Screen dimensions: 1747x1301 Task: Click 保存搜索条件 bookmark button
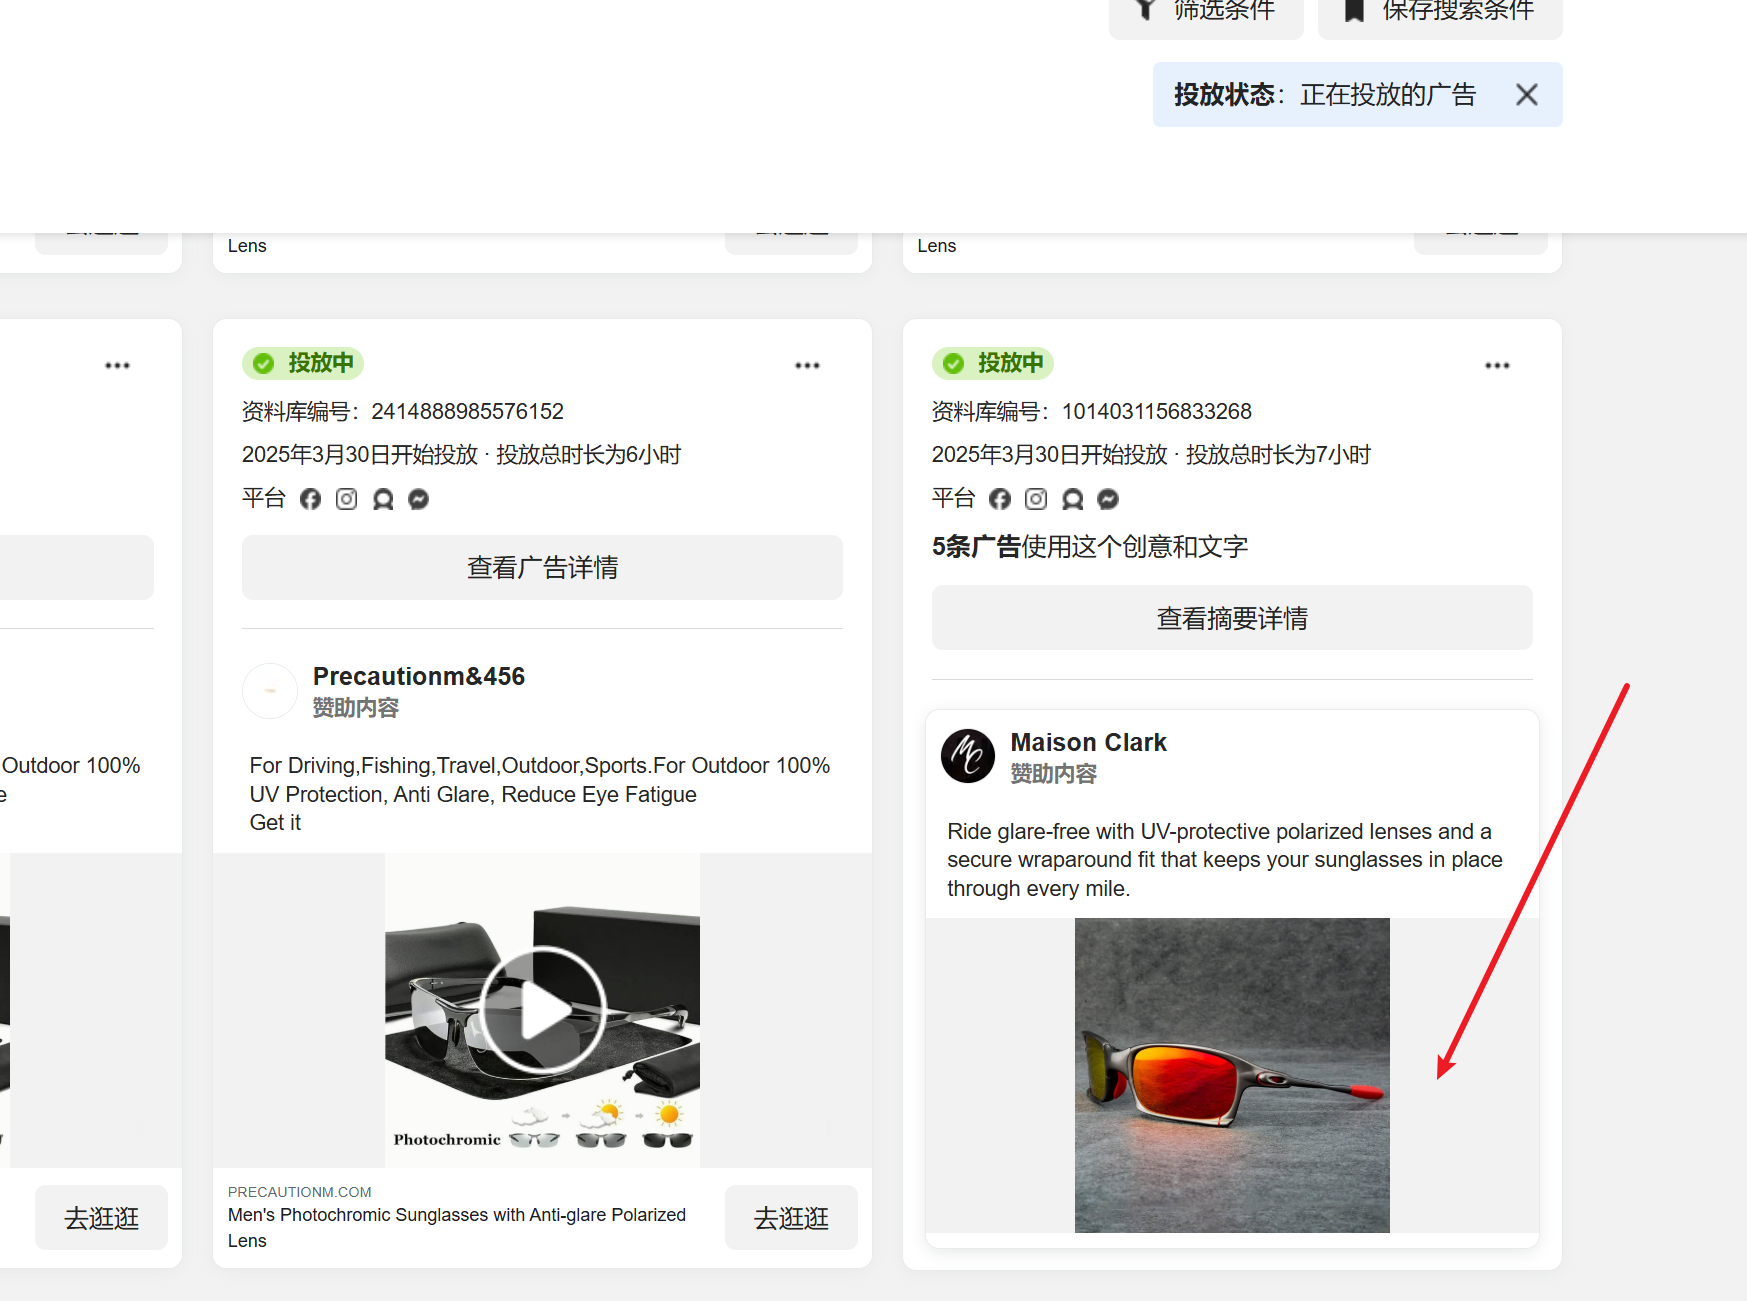tap(1440, 12)
